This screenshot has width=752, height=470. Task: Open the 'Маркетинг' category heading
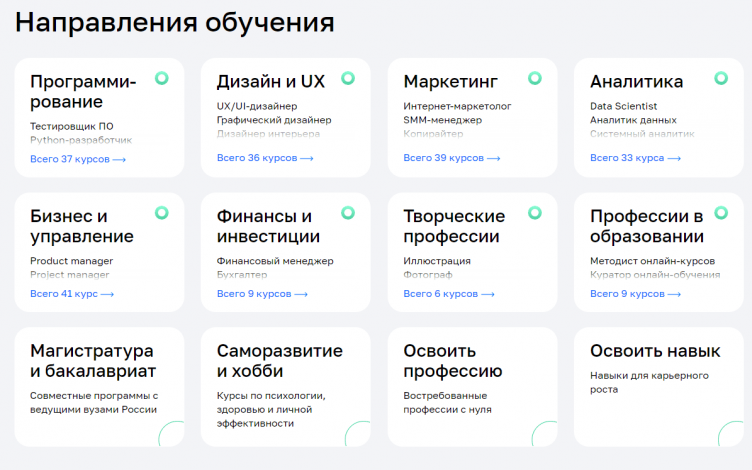(x=450, y=82)
